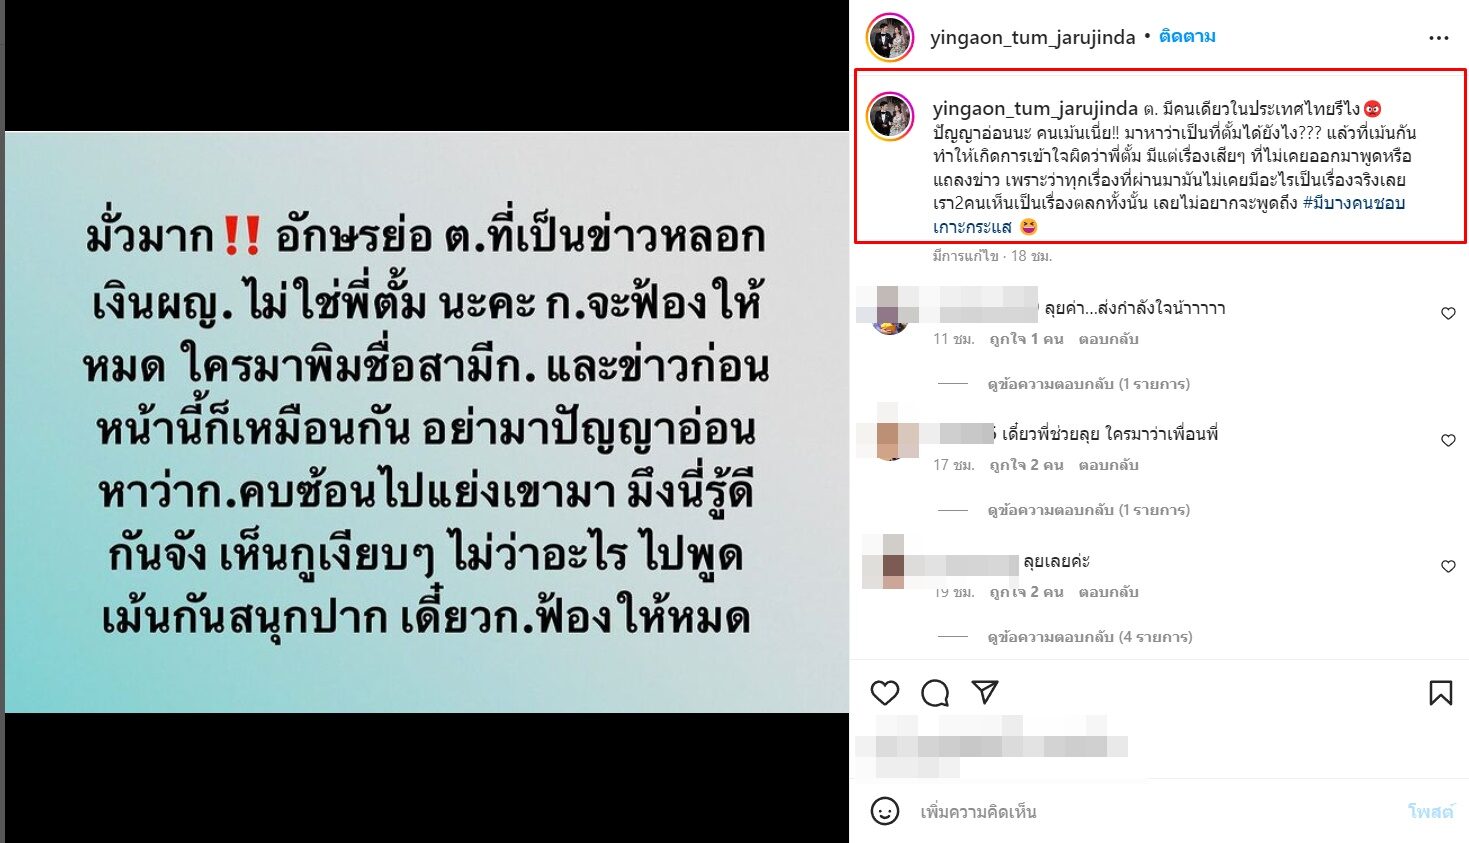View likes on second comment ถูกใจ 2 คน

(x=1026, y=465)
